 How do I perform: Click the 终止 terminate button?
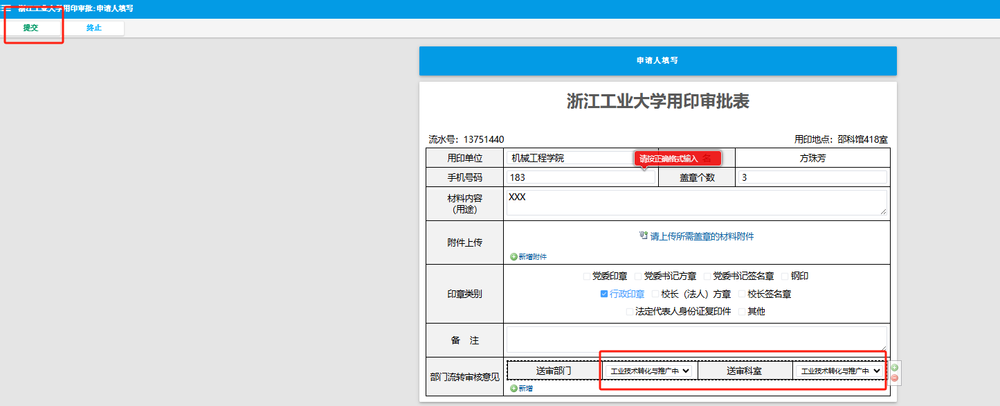pos(94,28)
